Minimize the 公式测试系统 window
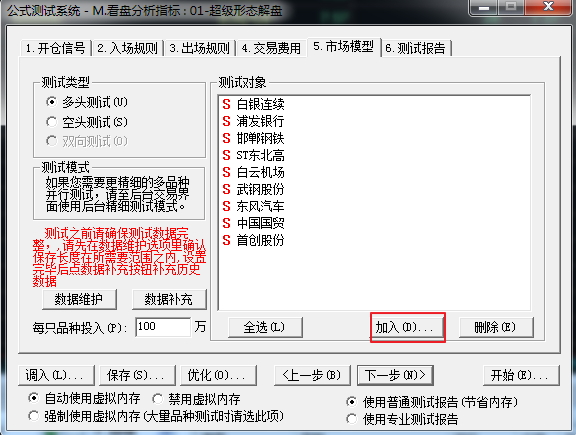Viewport: 576px width, 435px height. tap(484, 7)
